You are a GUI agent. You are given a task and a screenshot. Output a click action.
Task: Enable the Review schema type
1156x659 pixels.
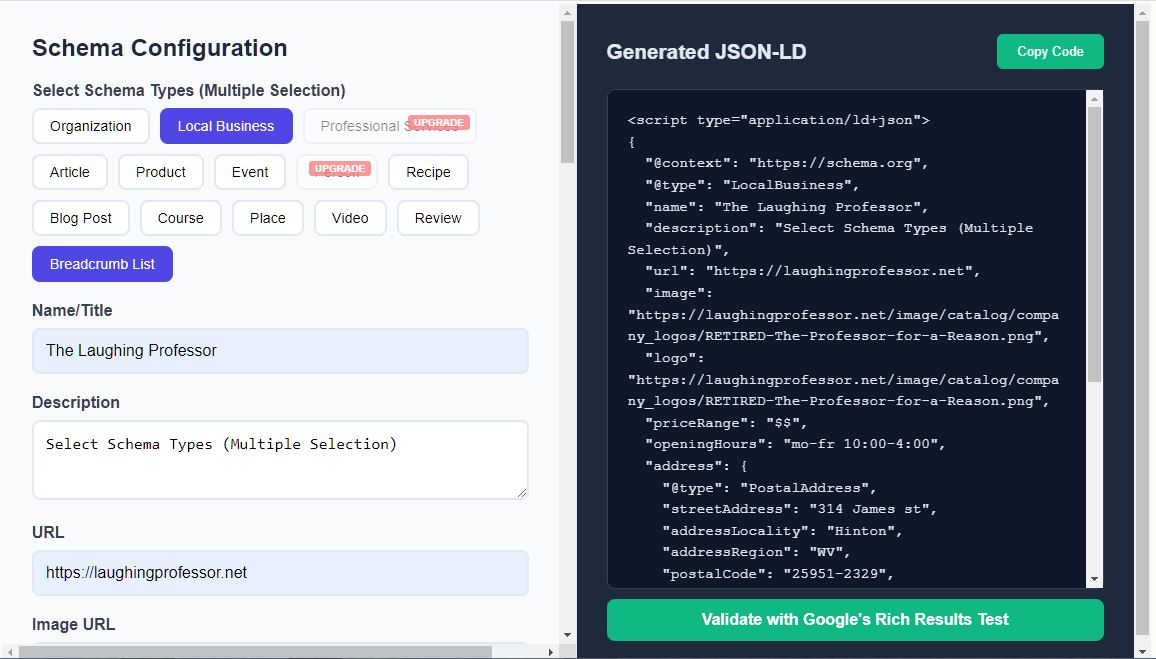click(x=437, y=218)
